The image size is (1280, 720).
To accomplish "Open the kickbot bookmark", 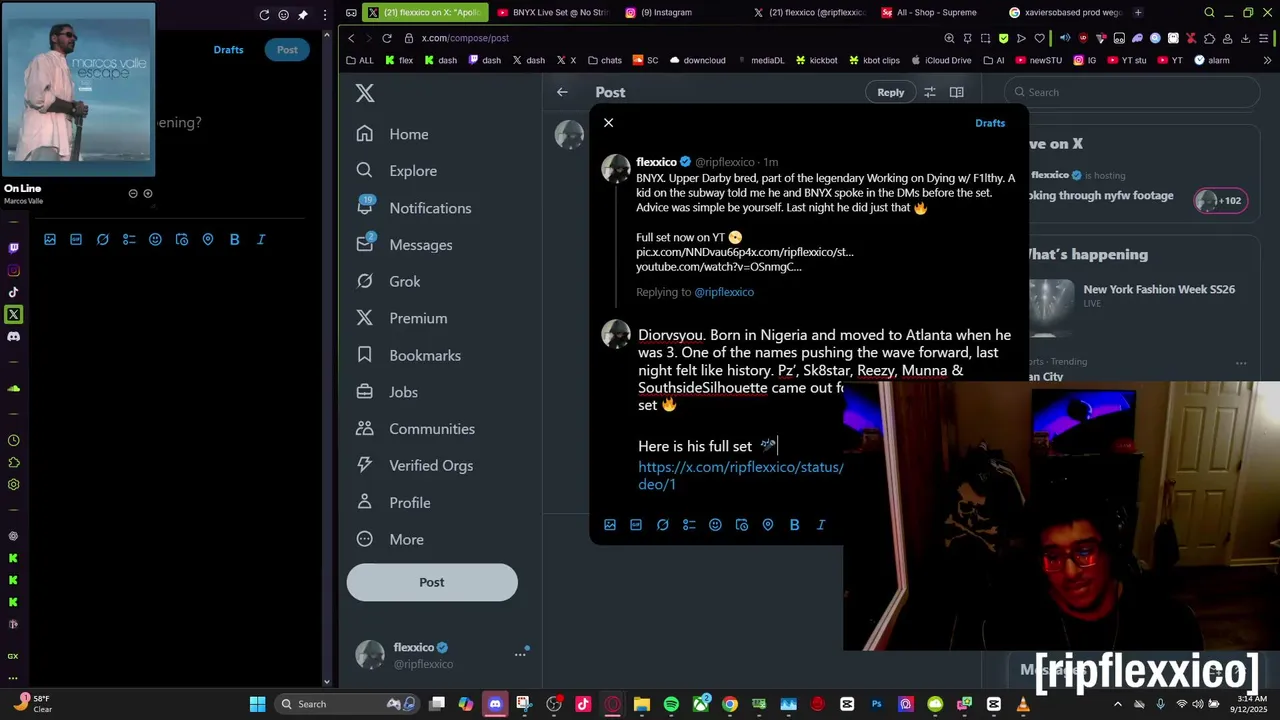I will 816,60.
